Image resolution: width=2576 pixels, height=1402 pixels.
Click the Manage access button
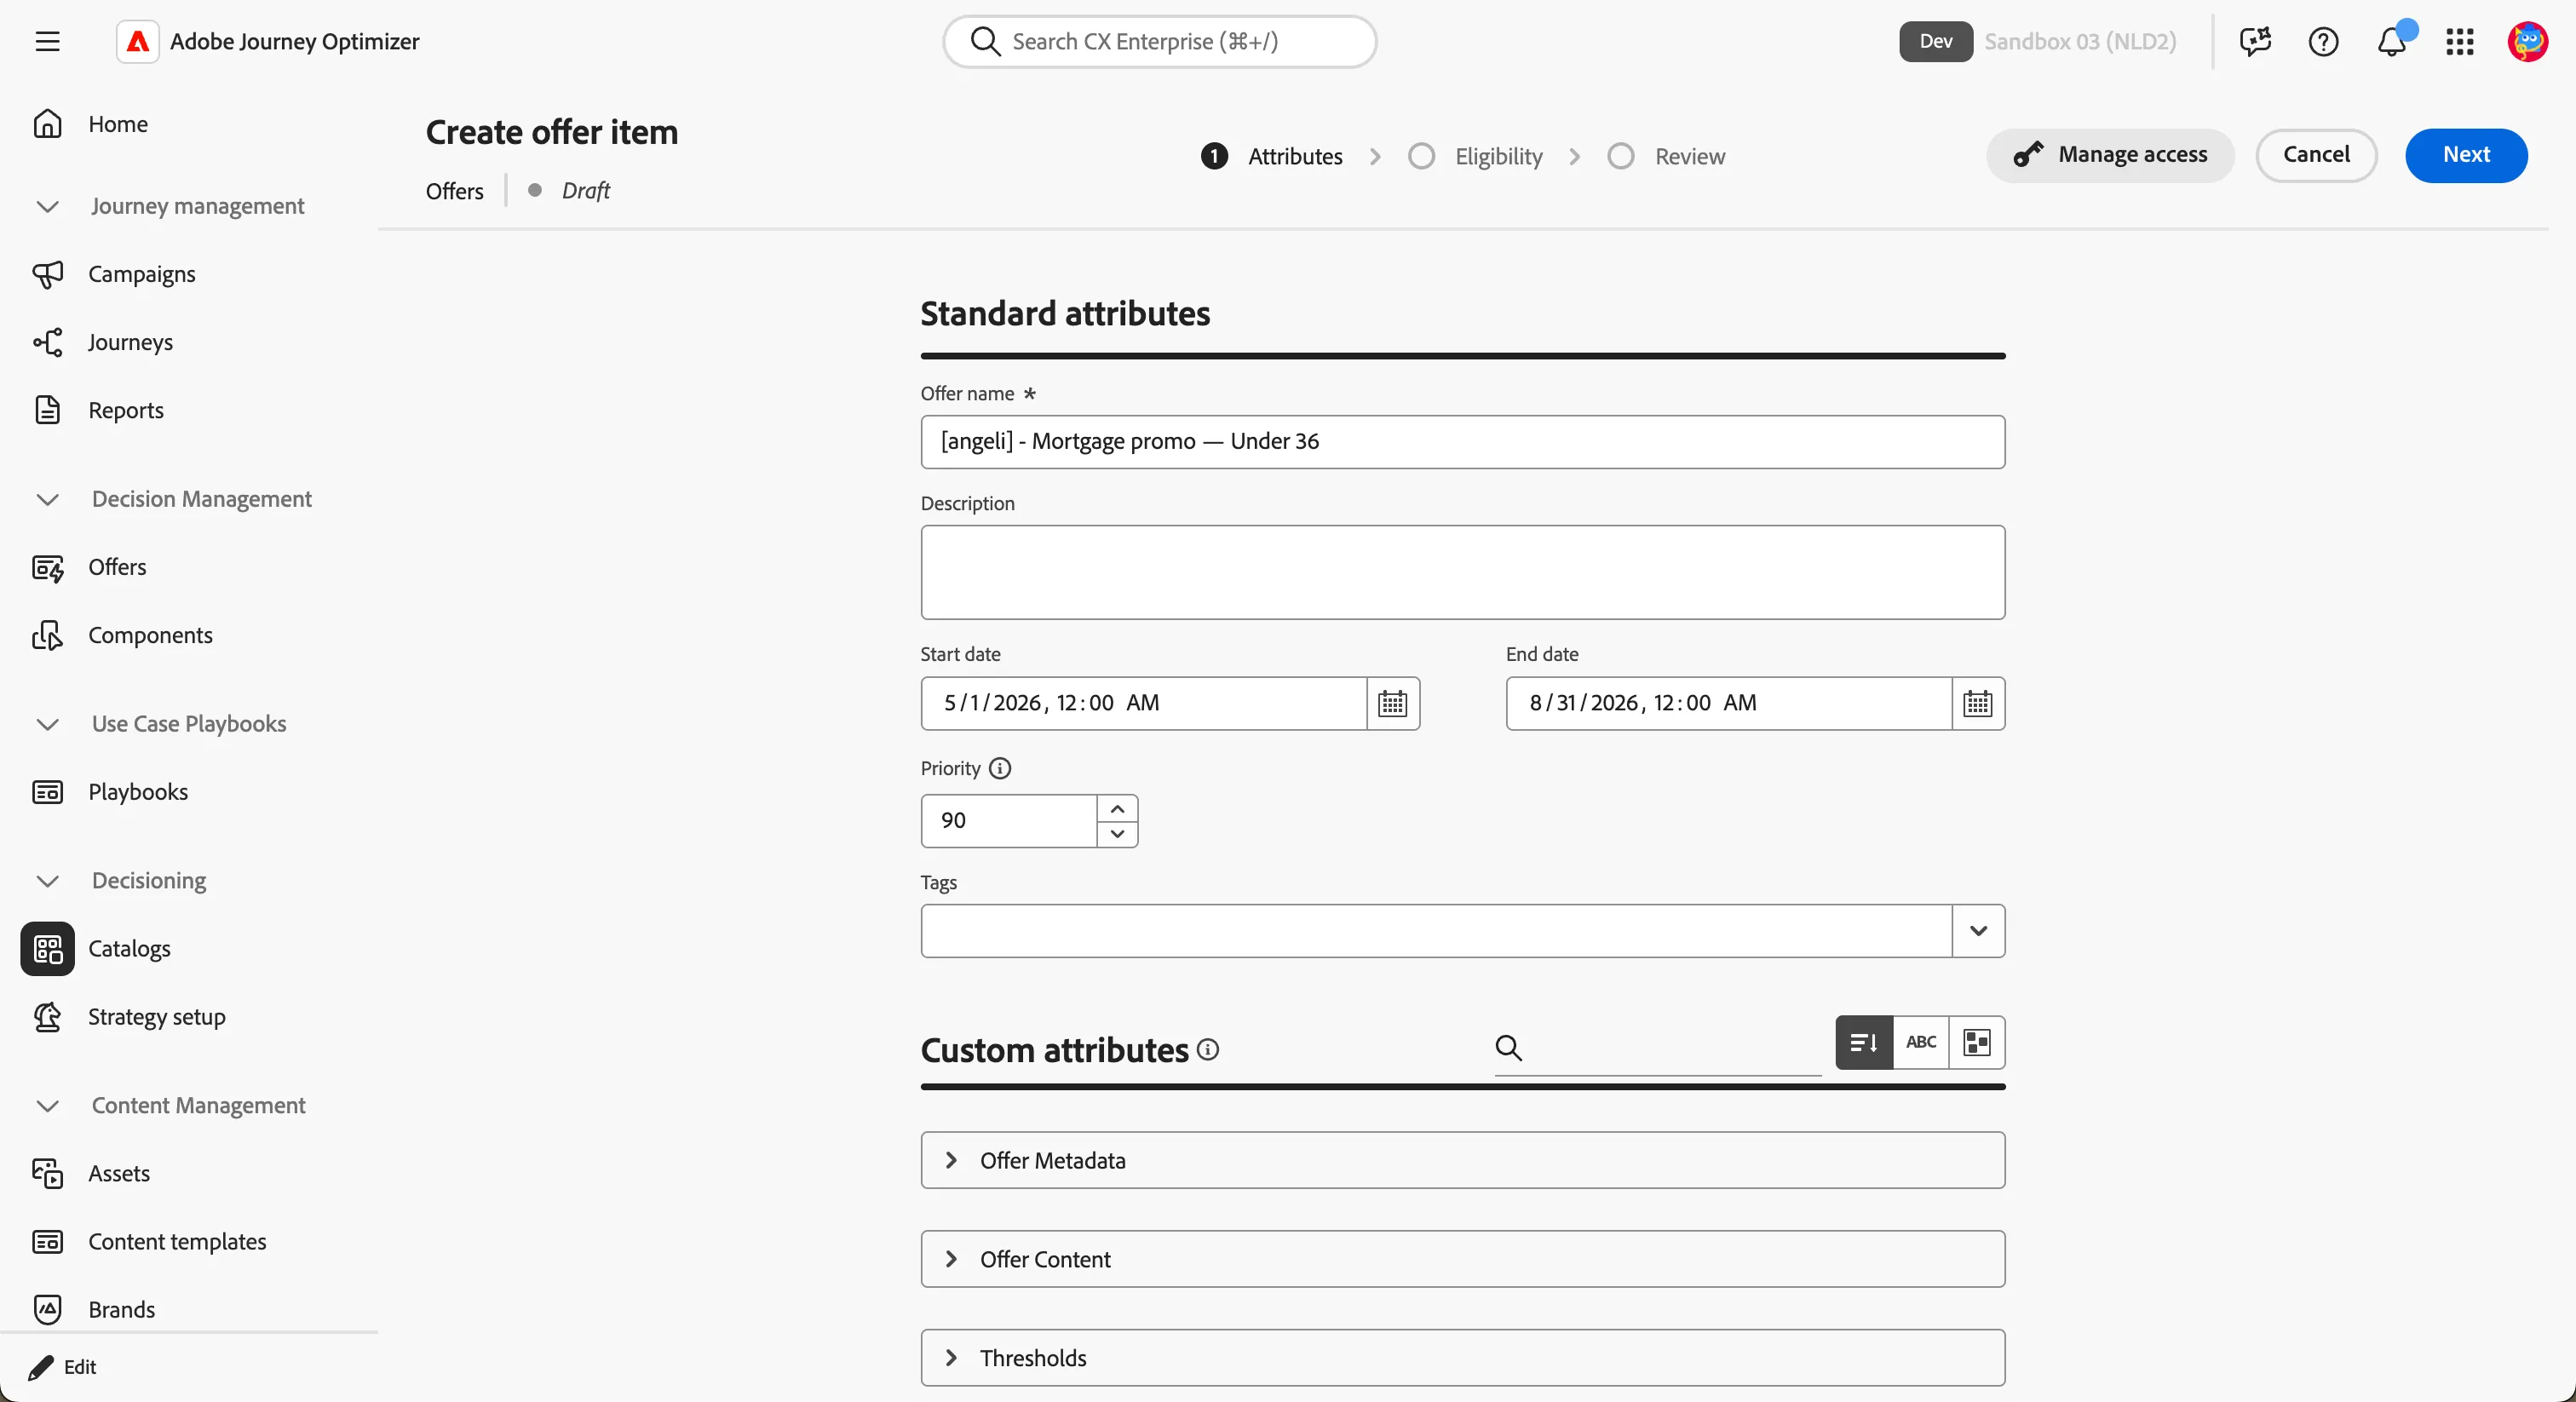[2110, 155]
